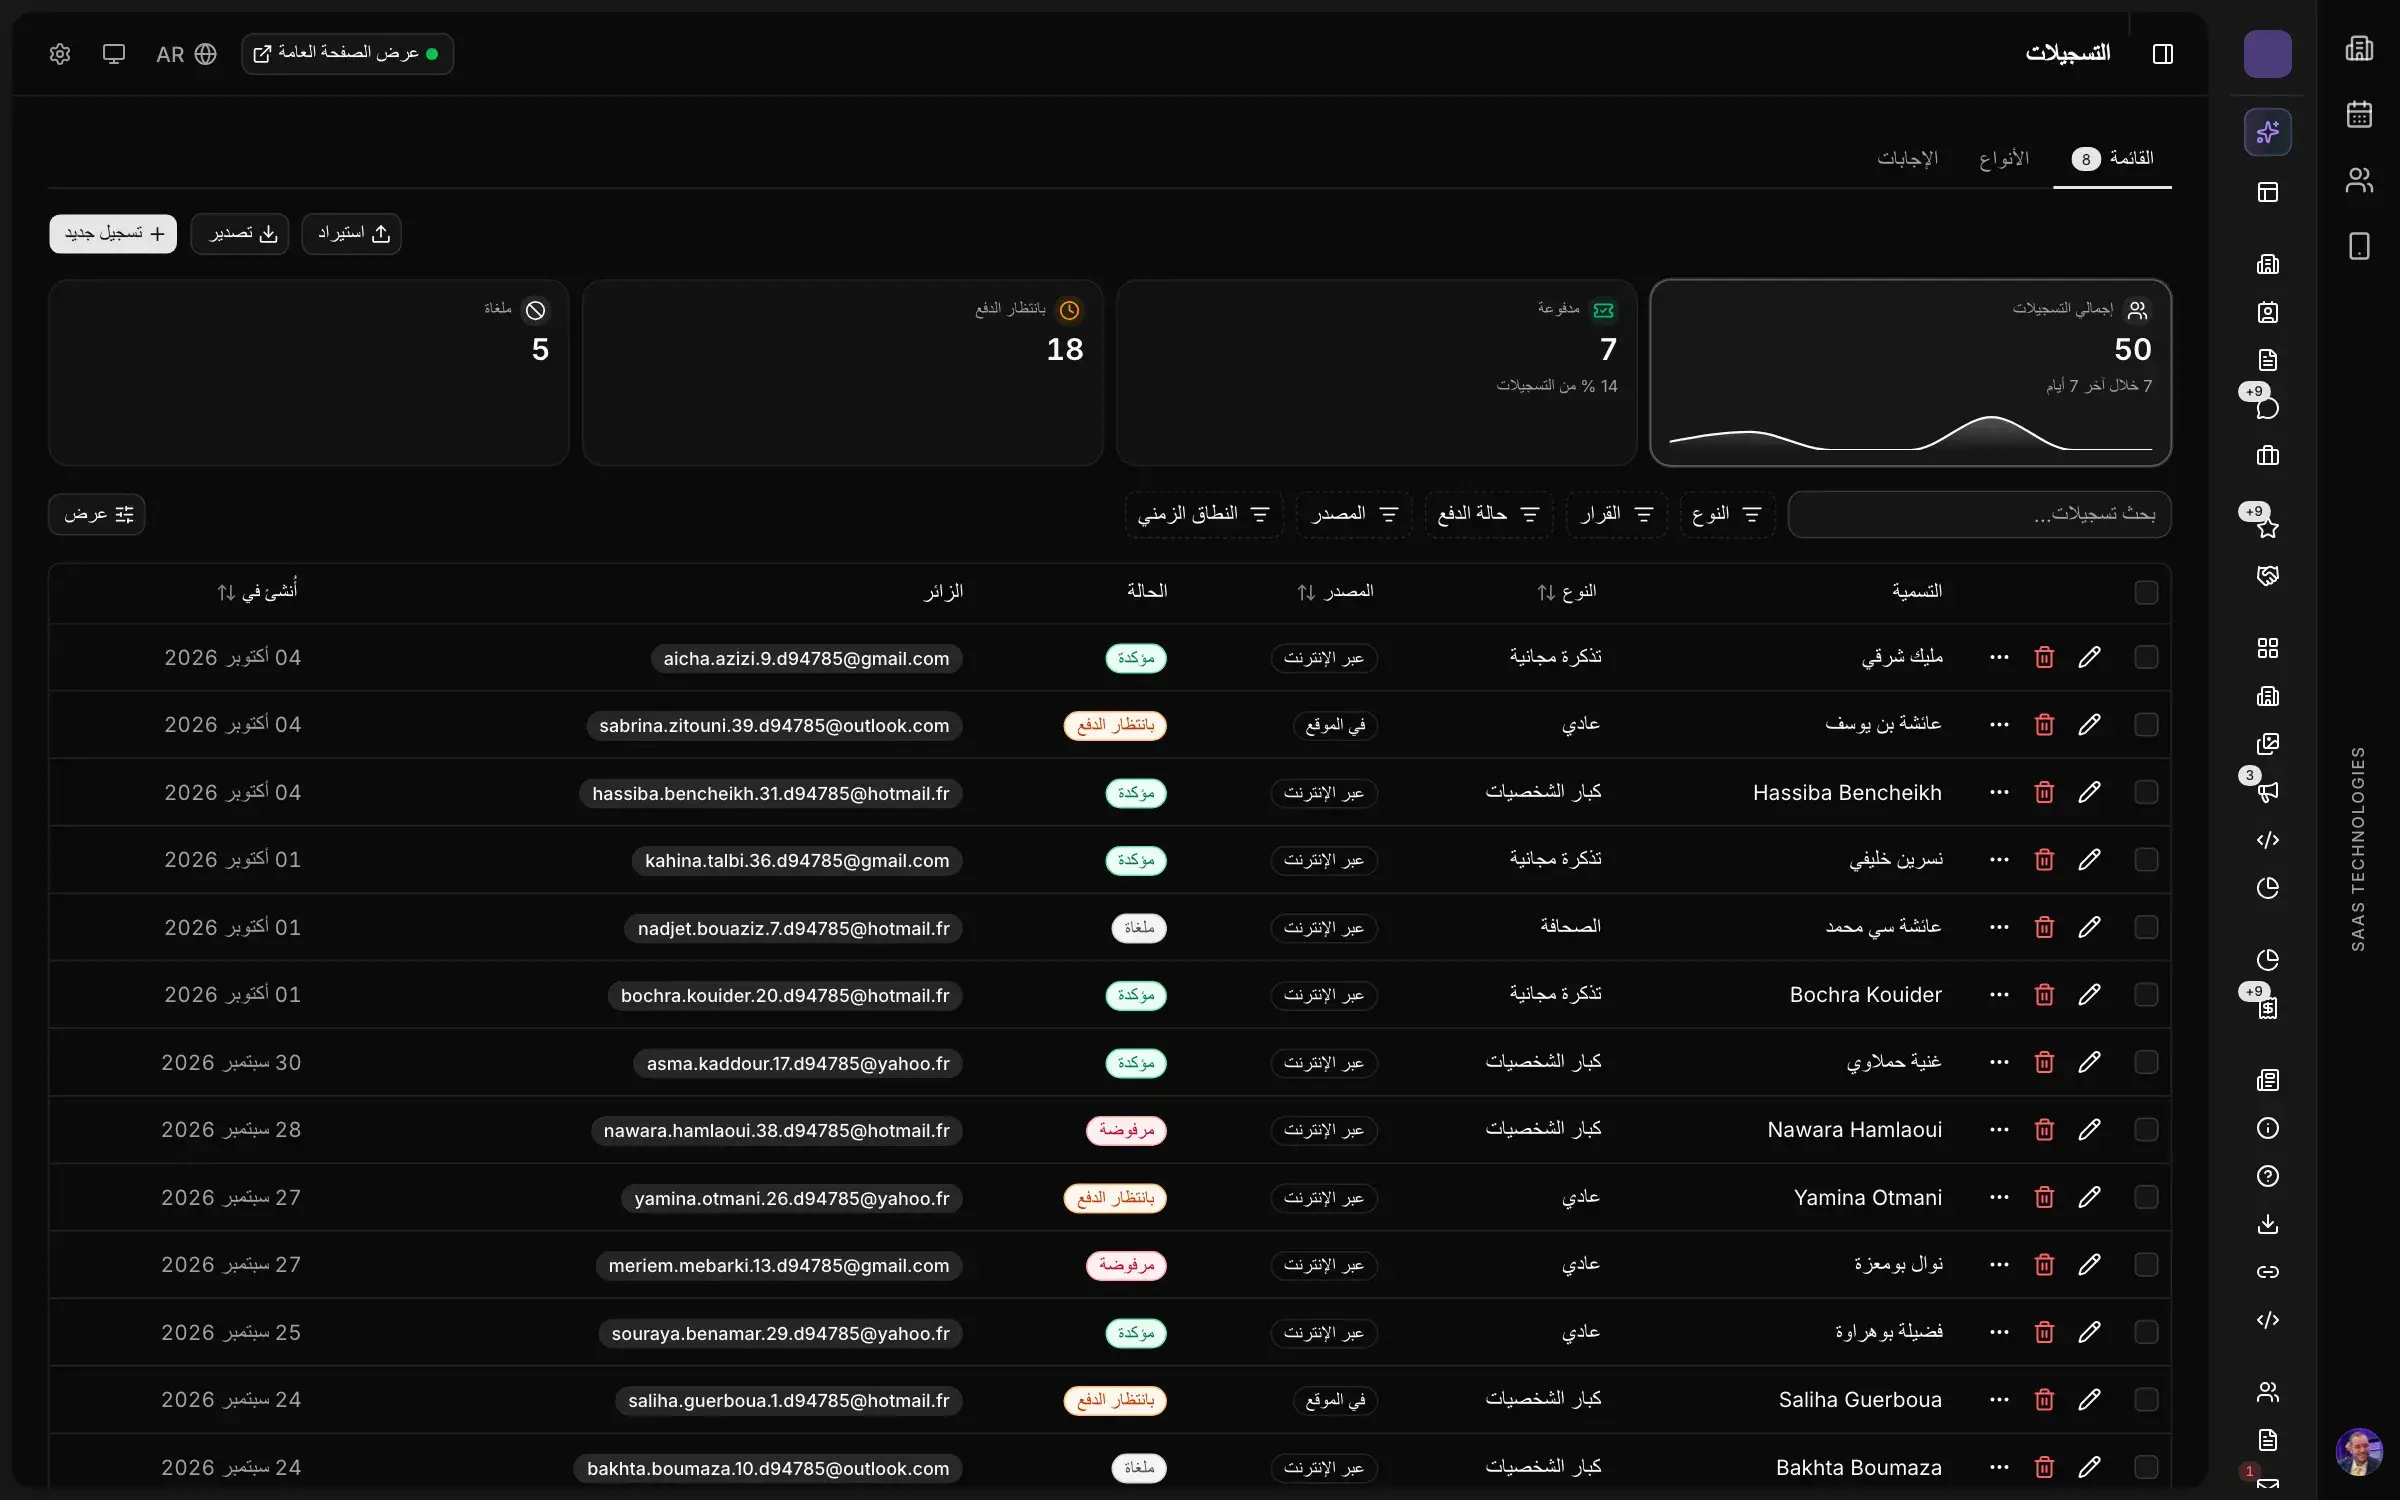Check the row for مليك شرقي
The height and width of the screenshot is (1500, 2400).
pos(2145,657)
